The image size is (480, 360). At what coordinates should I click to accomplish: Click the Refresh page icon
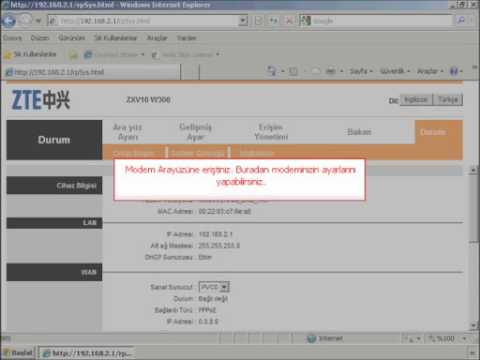point(274,21)
